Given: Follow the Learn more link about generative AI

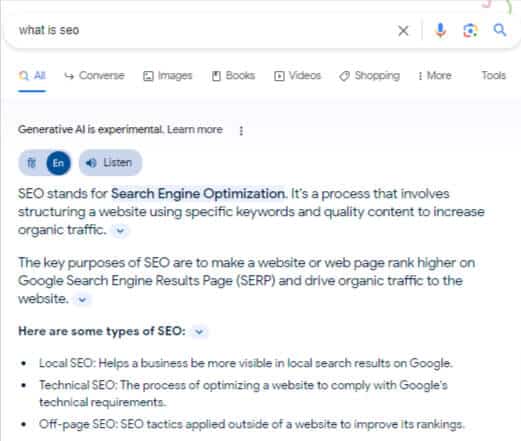Looking at the screenshot, I should pos(195,129).
